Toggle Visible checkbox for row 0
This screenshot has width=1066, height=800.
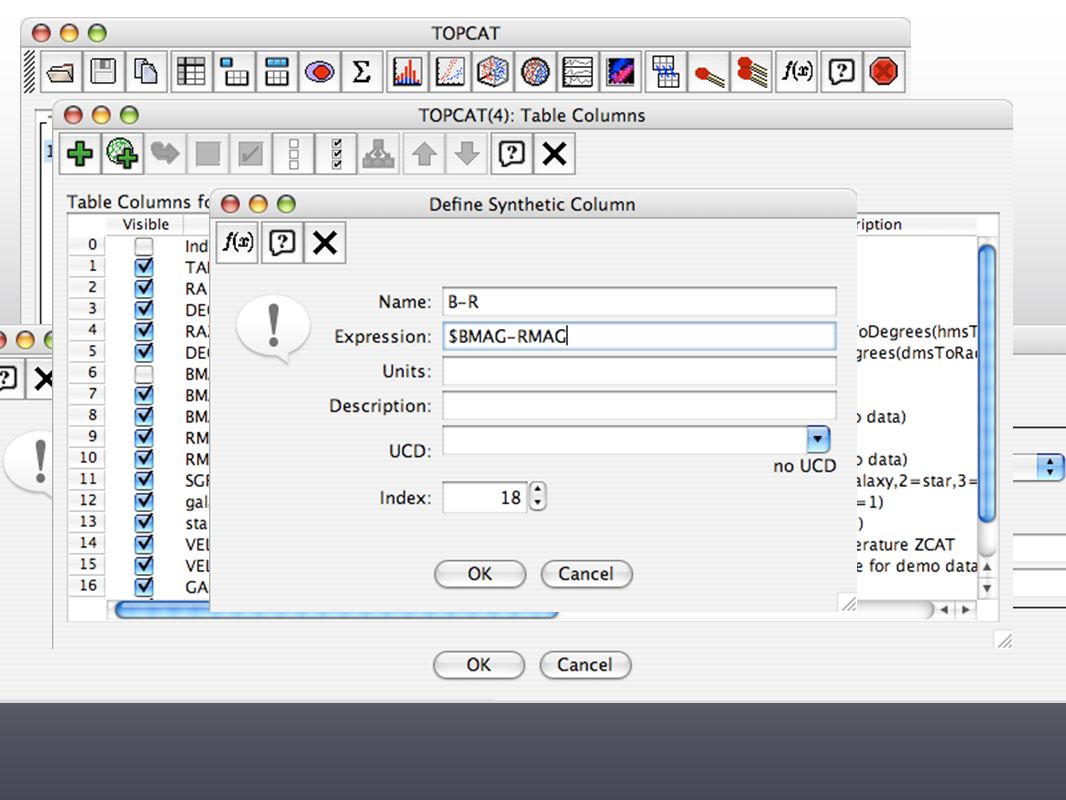143,246
